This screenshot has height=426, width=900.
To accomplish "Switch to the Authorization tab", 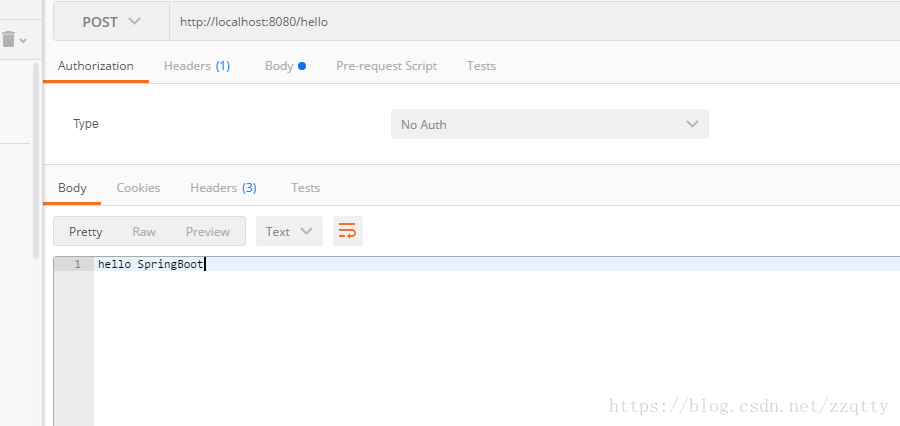I will click(x=96, y=66).
